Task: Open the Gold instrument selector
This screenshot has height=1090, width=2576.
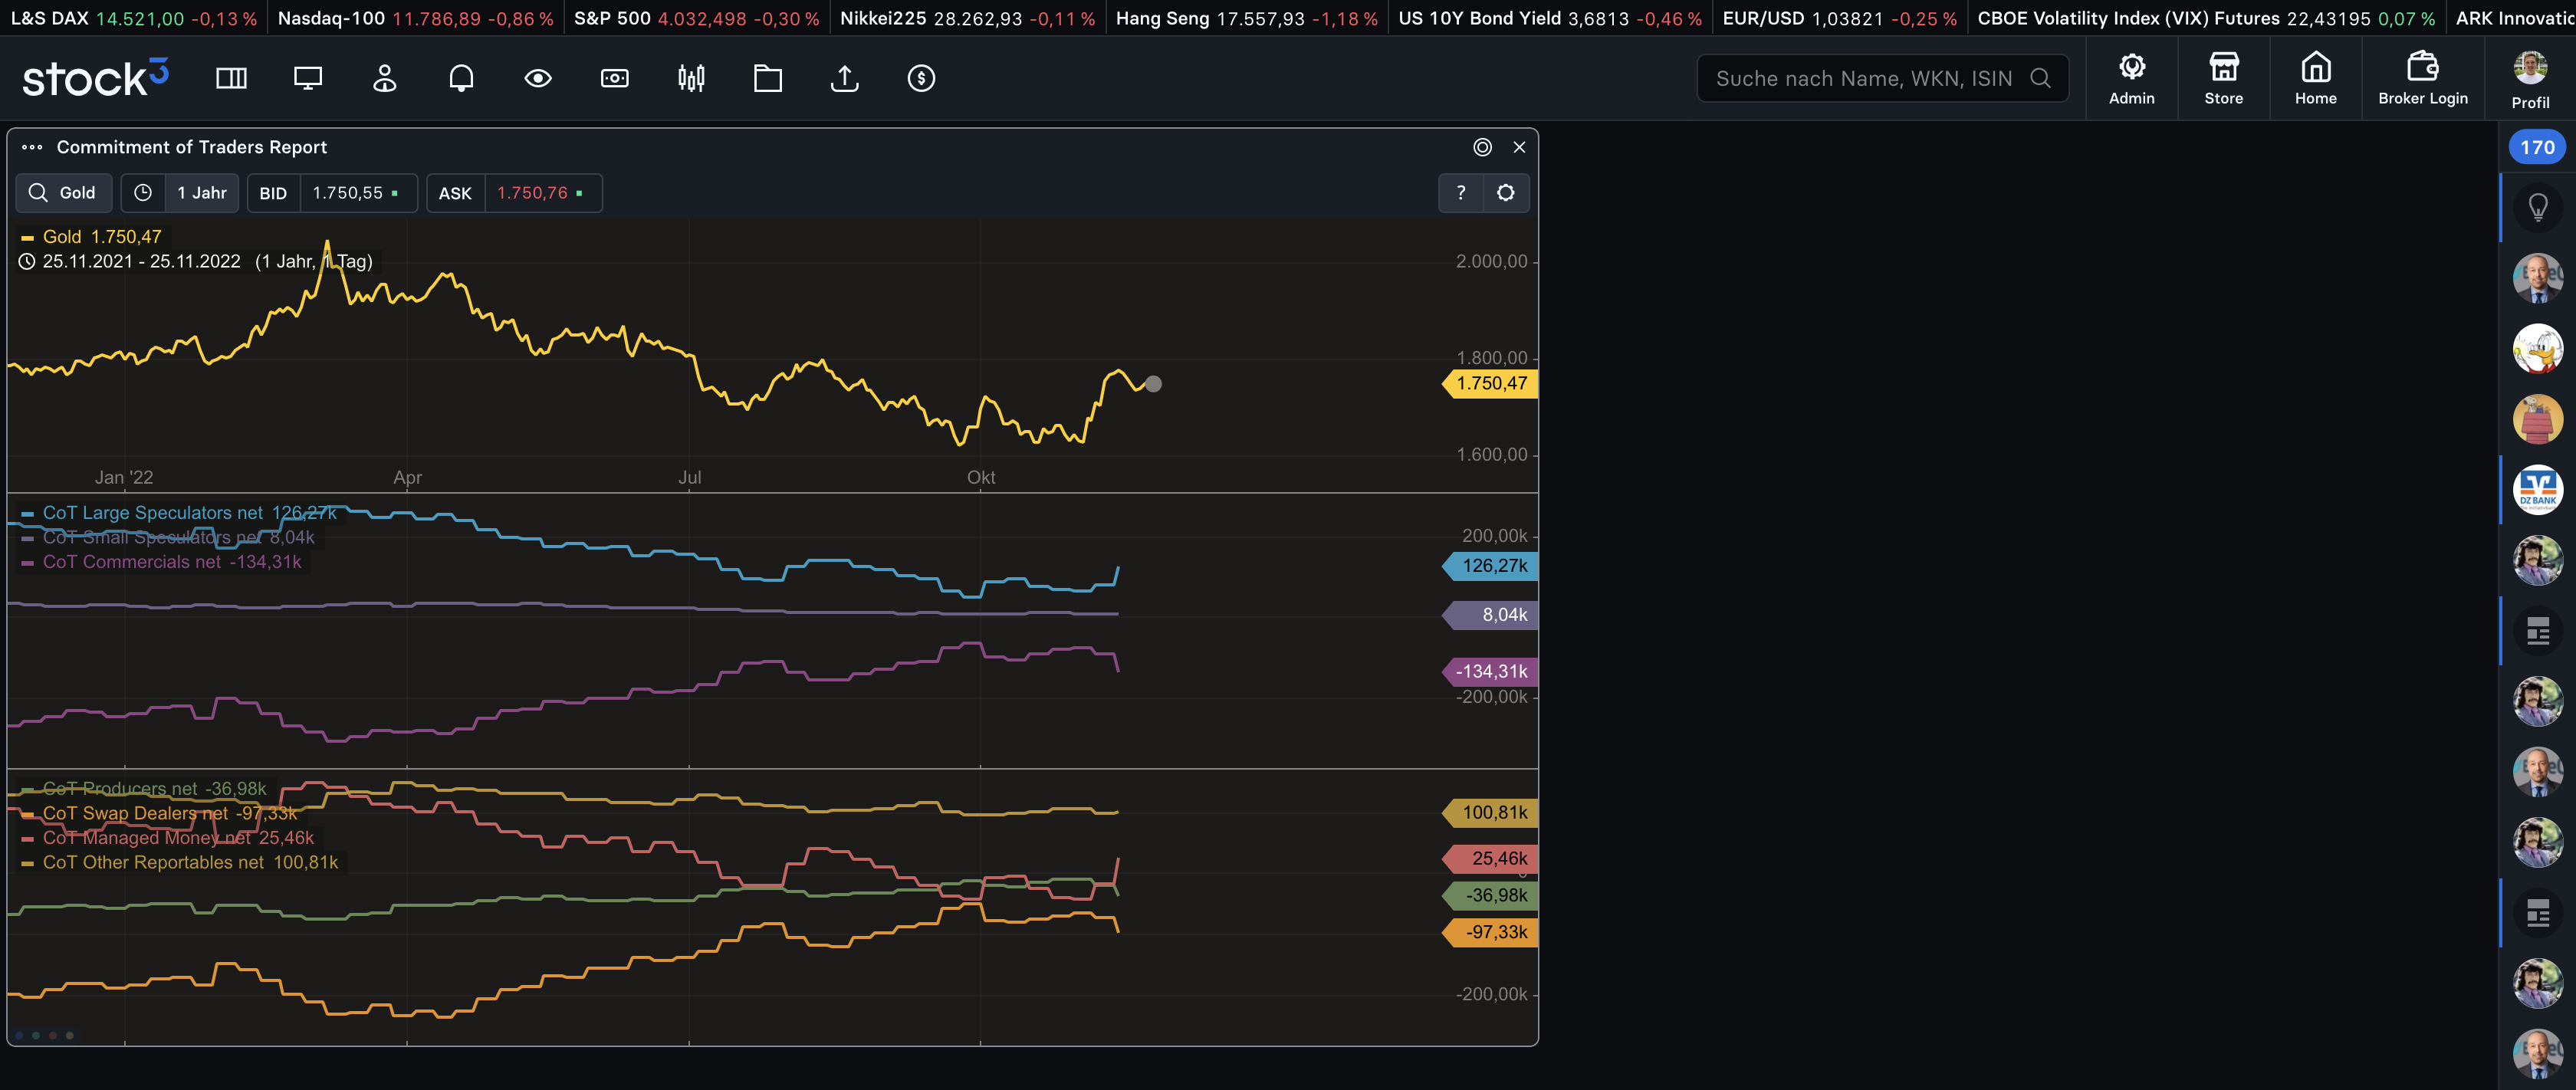Action: pyautogui.click(x=63, y=193)
